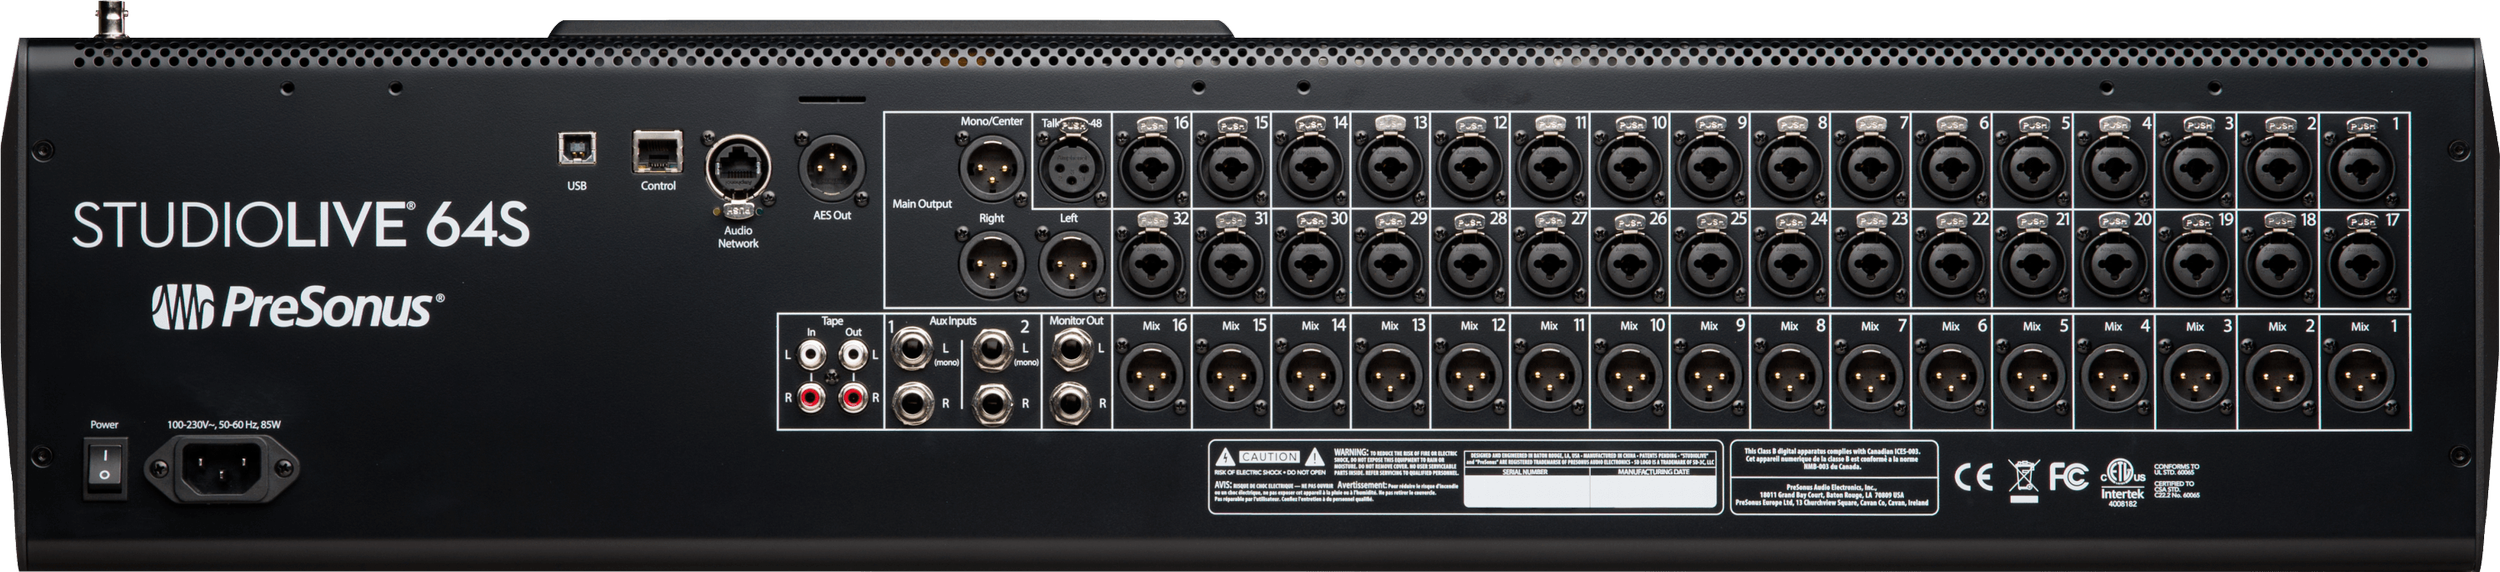Click the CE compliance mark

[1974, 478]
